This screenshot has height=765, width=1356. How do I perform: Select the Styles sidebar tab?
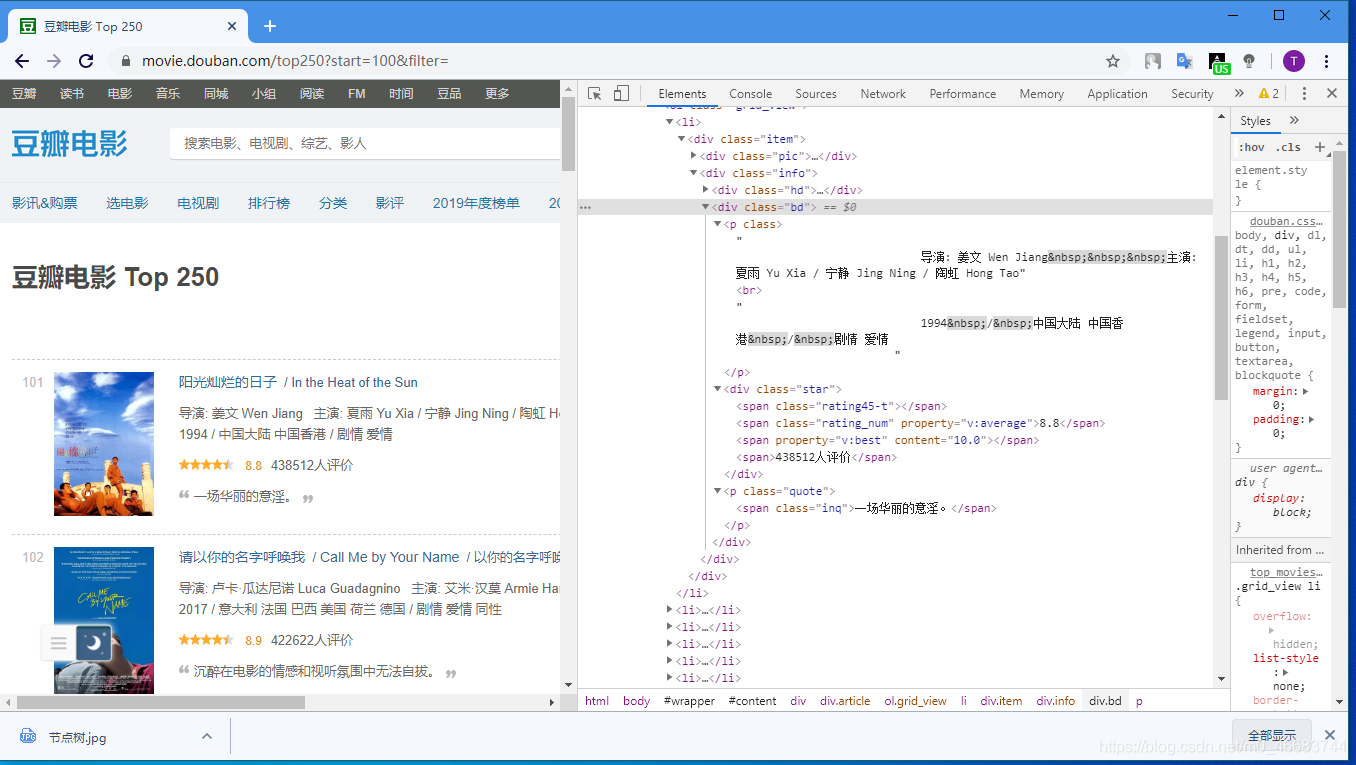coord(1255,120)
